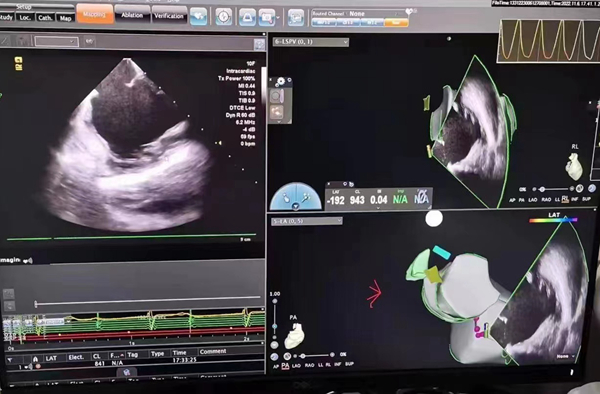This screenshot has width=600, height=394.
Task: Open the Verification tab
Action: 169,16
